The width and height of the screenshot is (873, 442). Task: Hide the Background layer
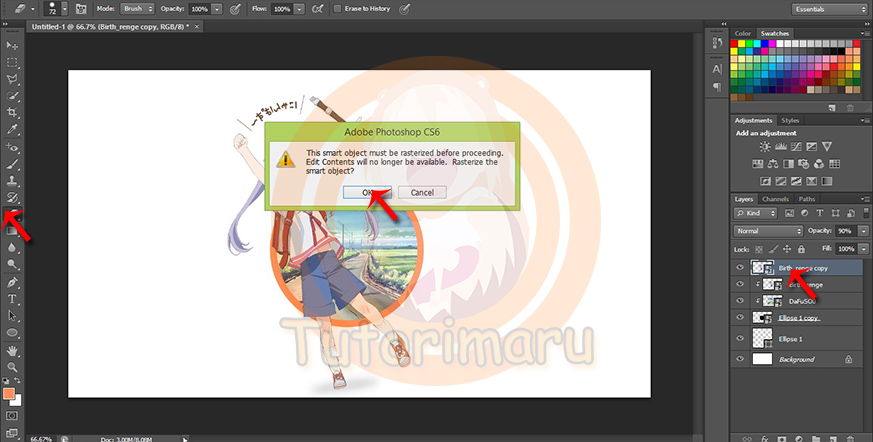740,359
